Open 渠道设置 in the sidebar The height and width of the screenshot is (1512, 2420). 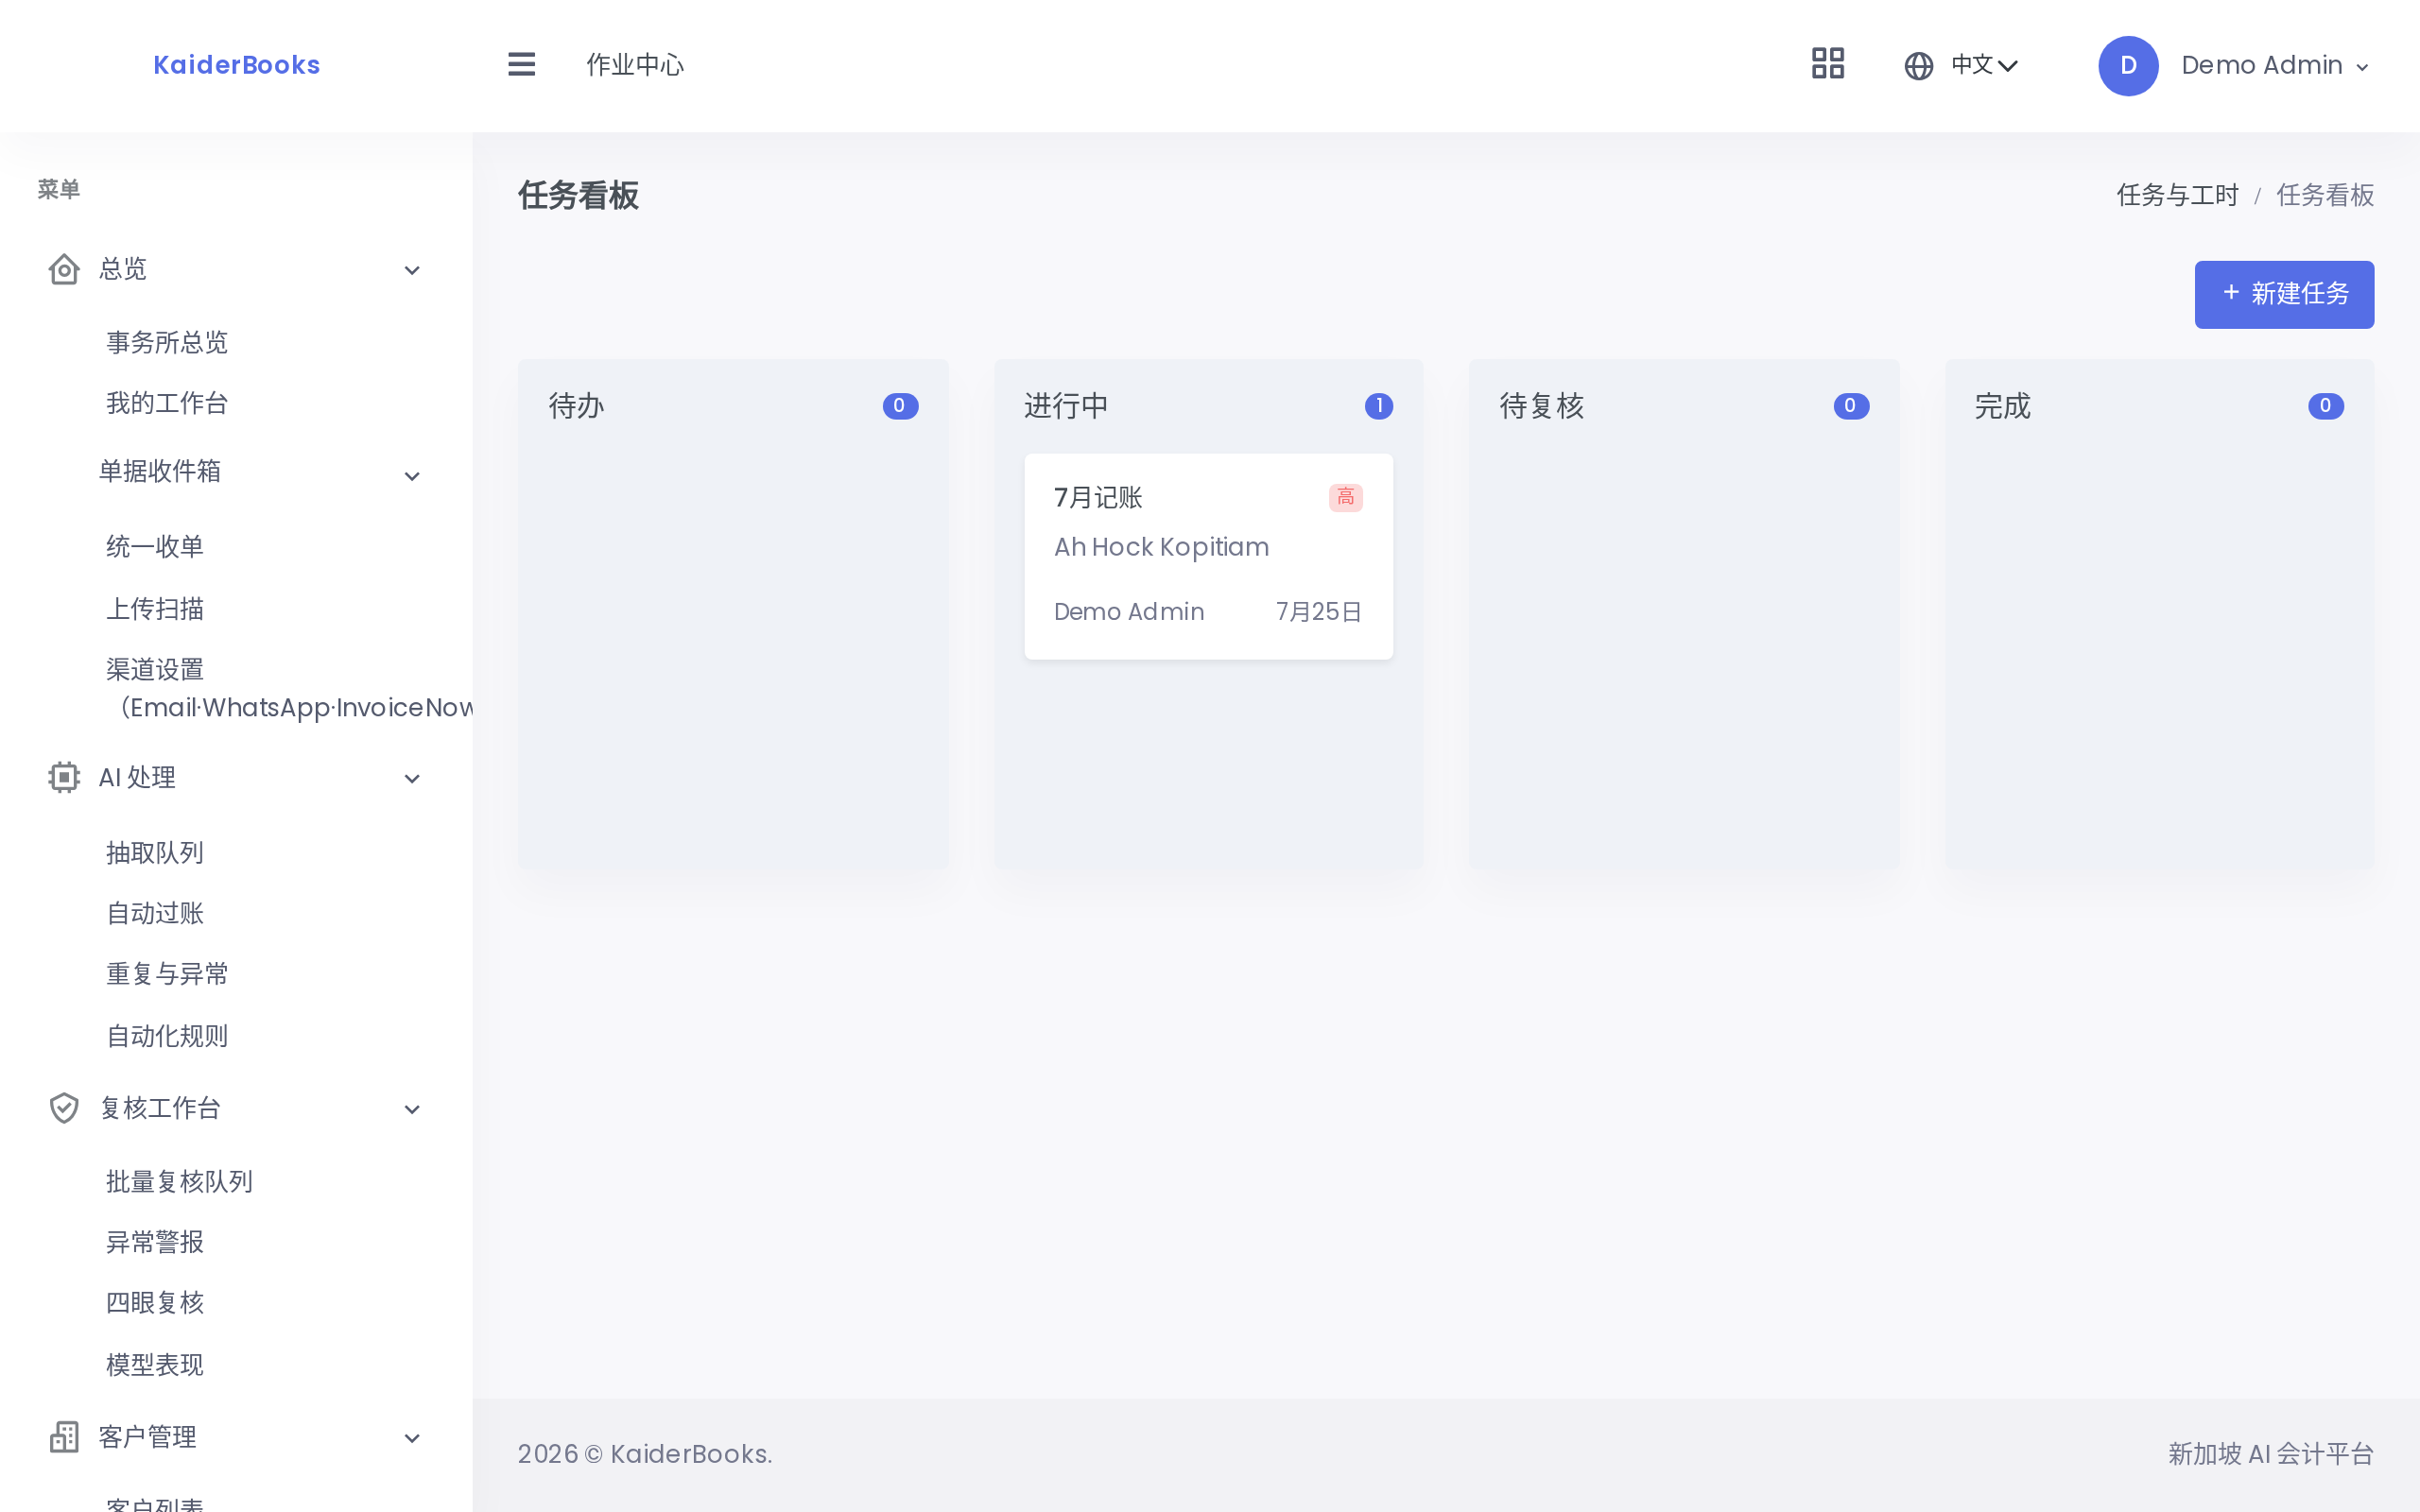tap(289, 689)
